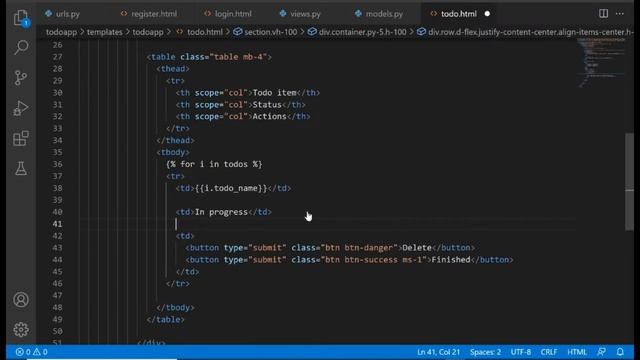
Task: Switch to the views.py tab
Action: tap(300, 14)
